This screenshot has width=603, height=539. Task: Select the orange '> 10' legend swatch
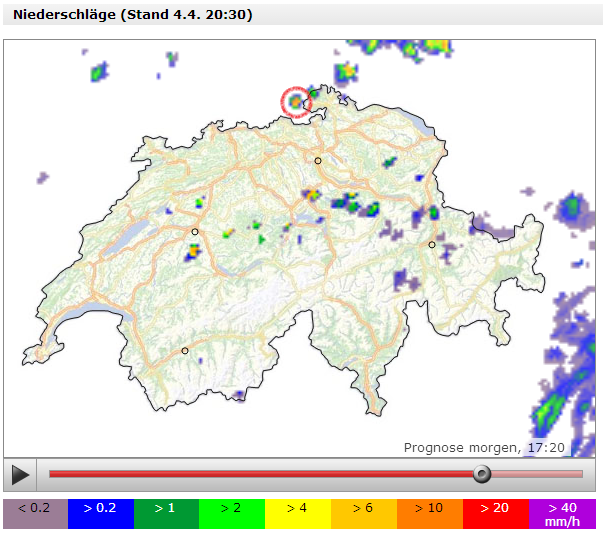pyautogui.click(x=430, y=514)
